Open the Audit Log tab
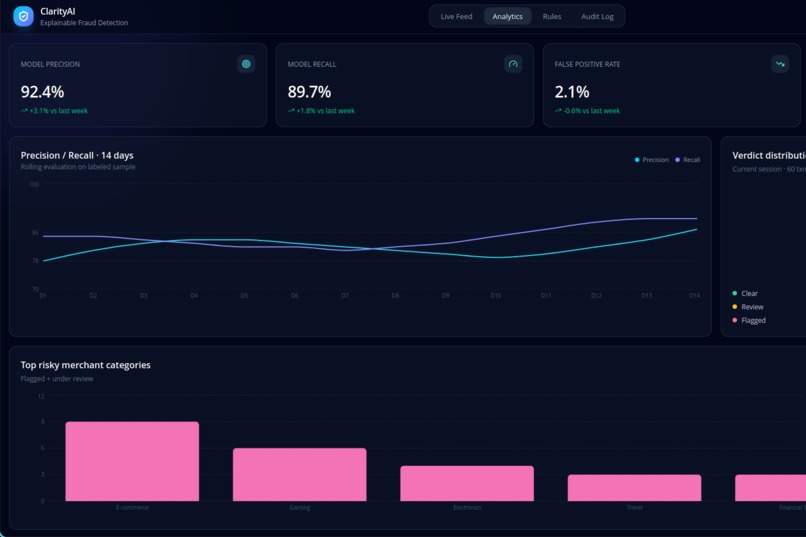Image resolution: width=806 pixels, height=537 pixels. [x=597, y=16]
